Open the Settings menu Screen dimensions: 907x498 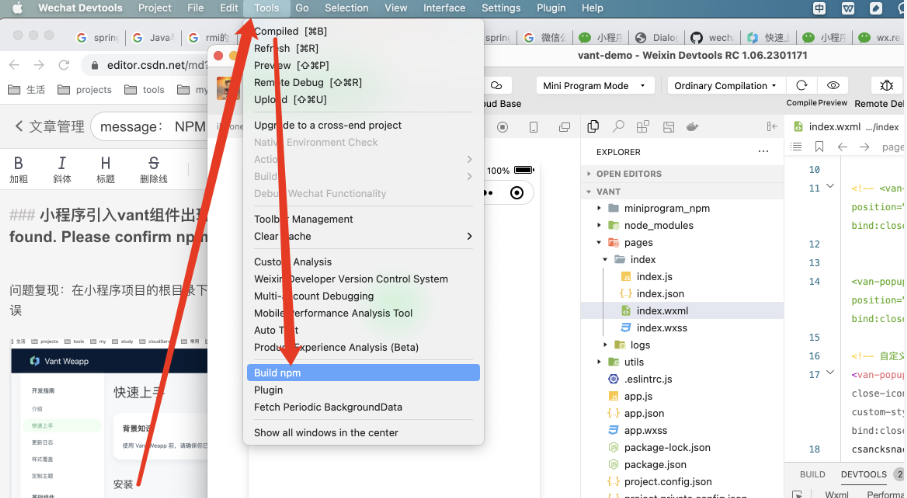coord(501,8)
